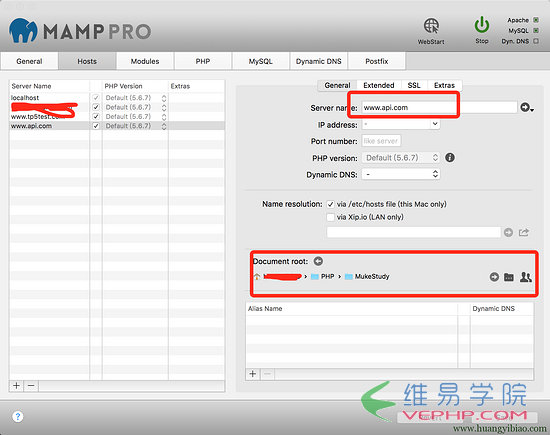550x435 pixels.
Task: Open the Dynamic DNS dropdown
Action: coord(401,174)
